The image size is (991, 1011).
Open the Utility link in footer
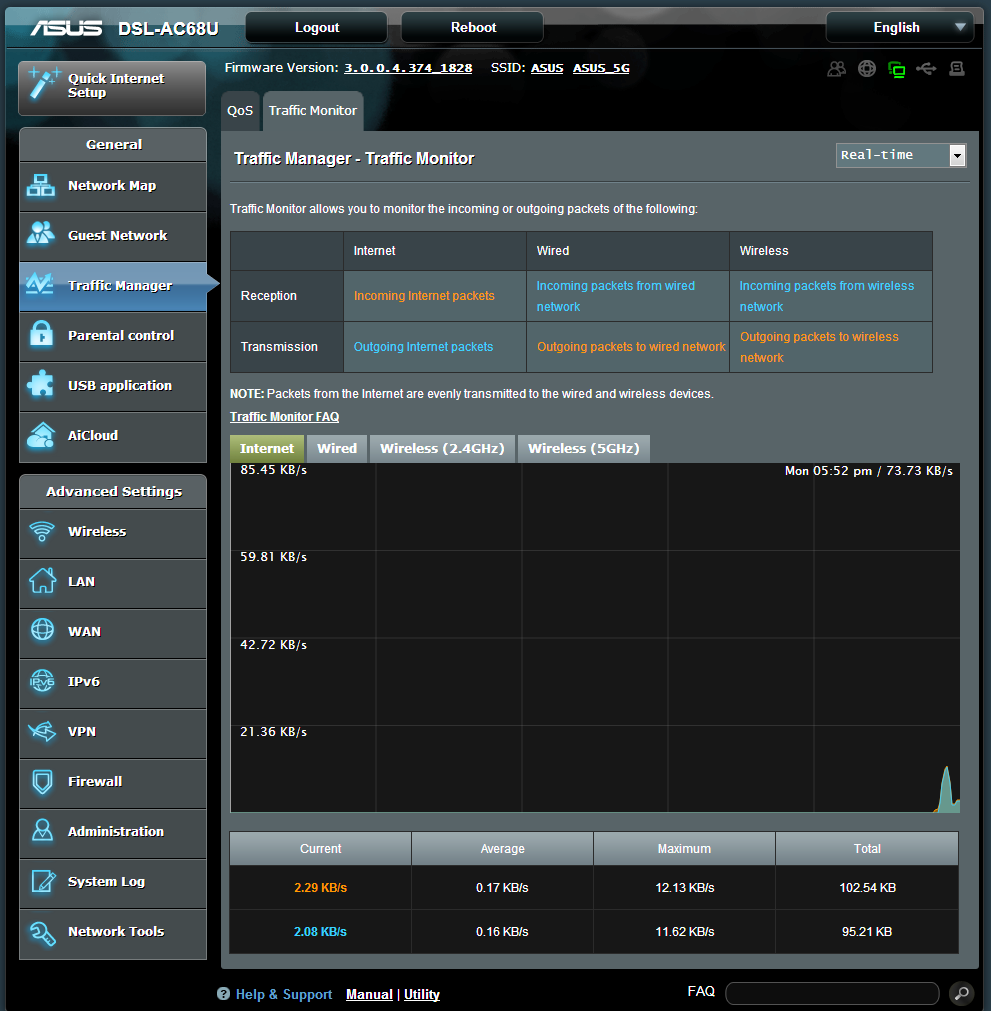422,994
